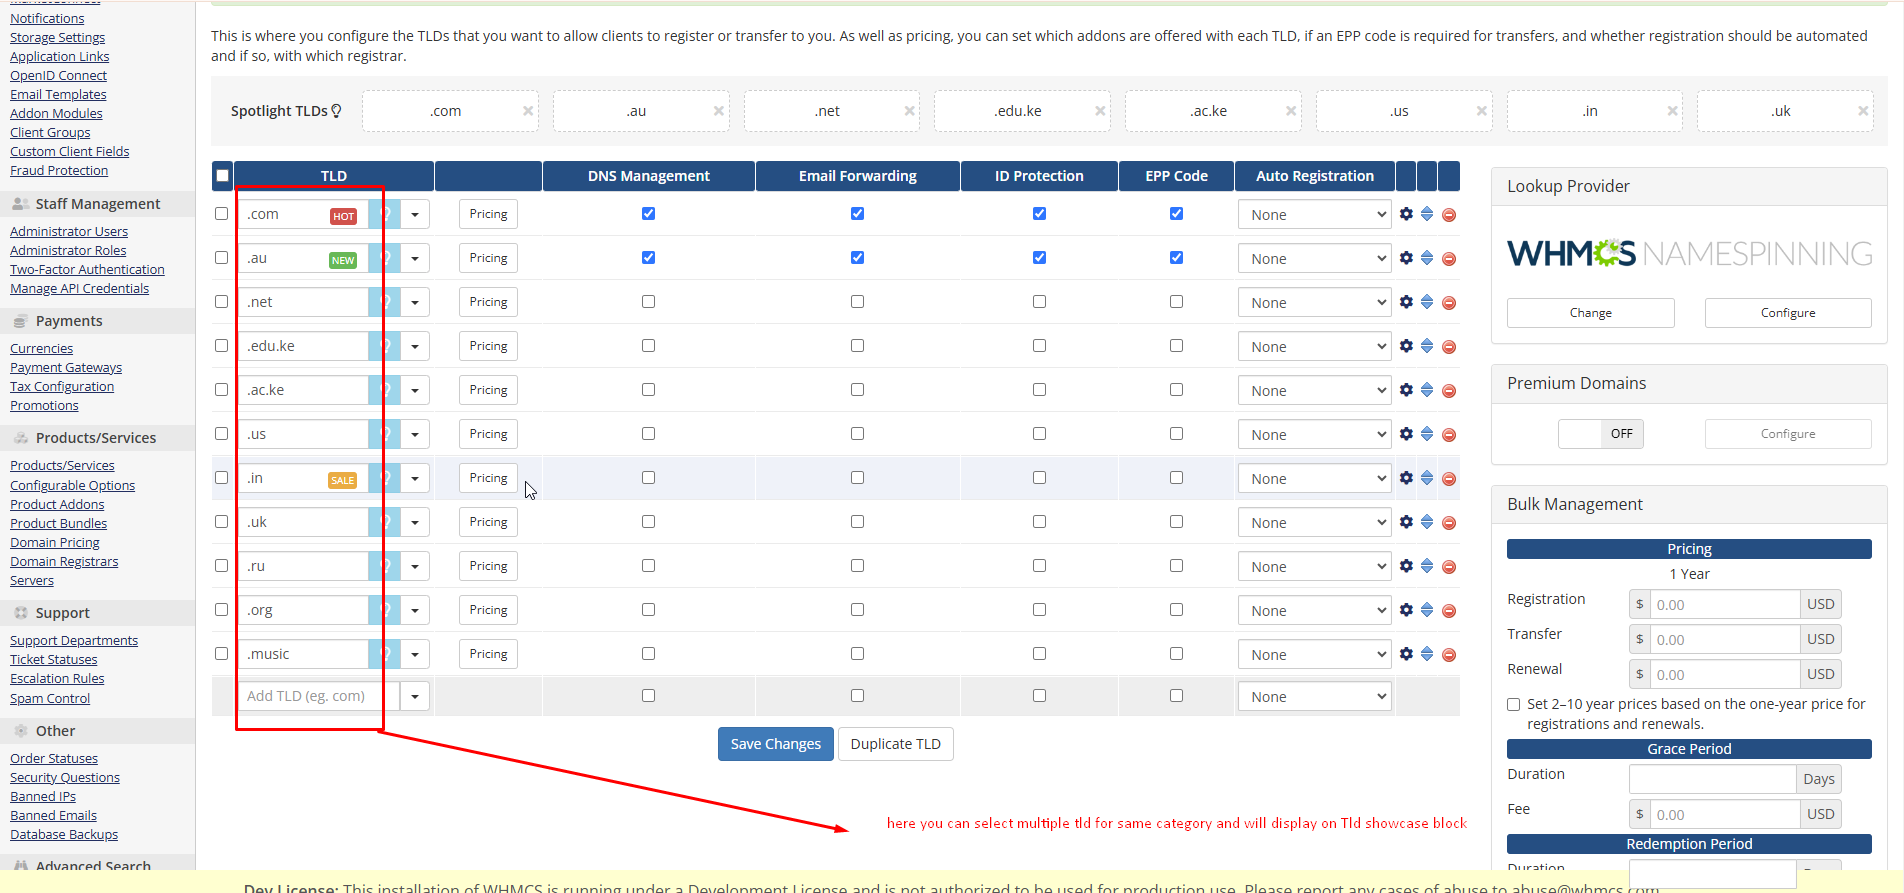Screen dimensions: 1904x893
Task: Uncheck ID Protection for .com
Action: (1039, 214)
